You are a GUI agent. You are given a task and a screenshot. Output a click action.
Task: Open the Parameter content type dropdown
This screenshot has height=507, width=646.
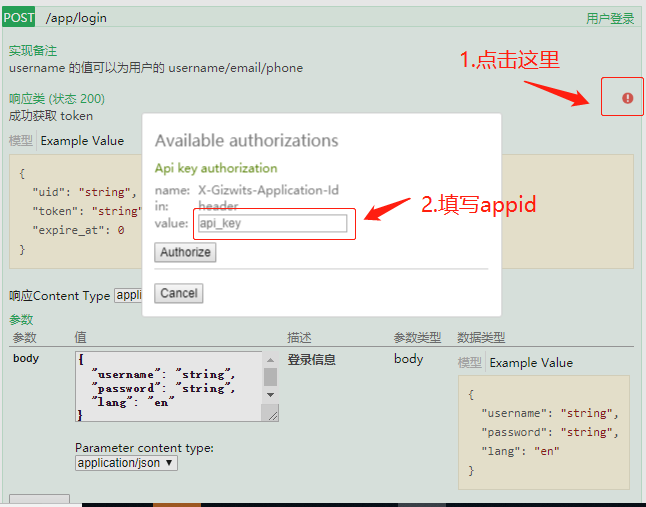pos(126,463)
